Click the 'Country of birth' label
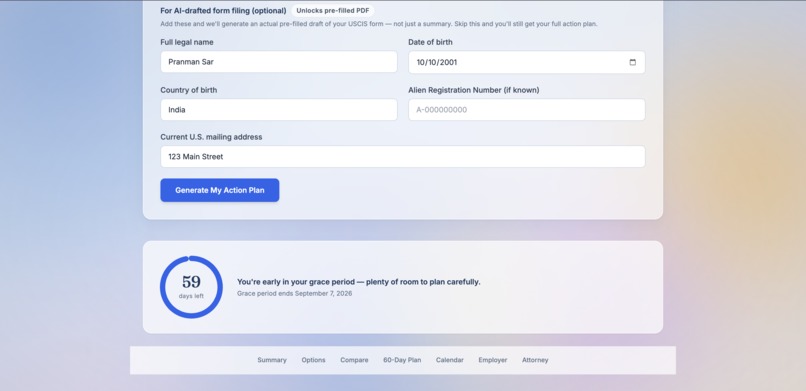The width and height of the screenshot is (806, 391). tap(189, 90)
